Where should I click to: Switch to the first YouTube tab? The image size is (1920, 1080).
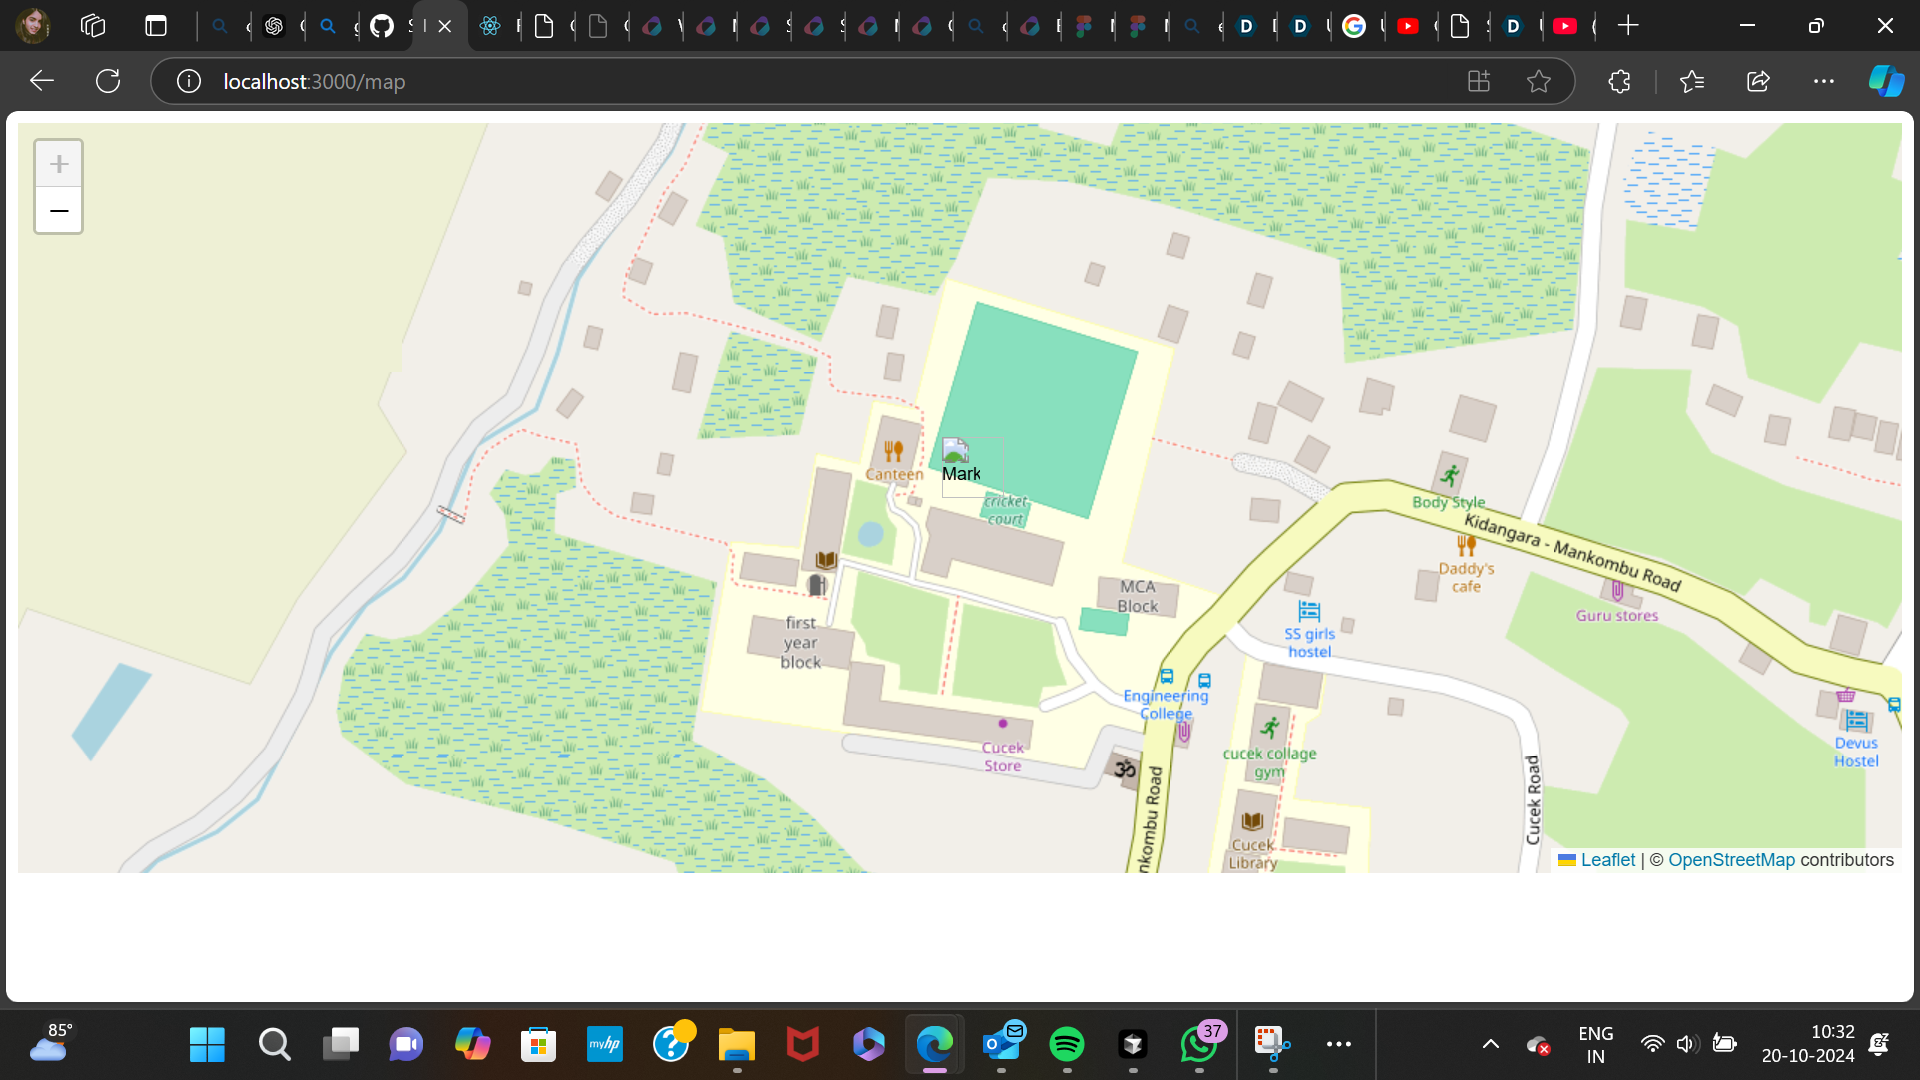[x=1408, y=26]
